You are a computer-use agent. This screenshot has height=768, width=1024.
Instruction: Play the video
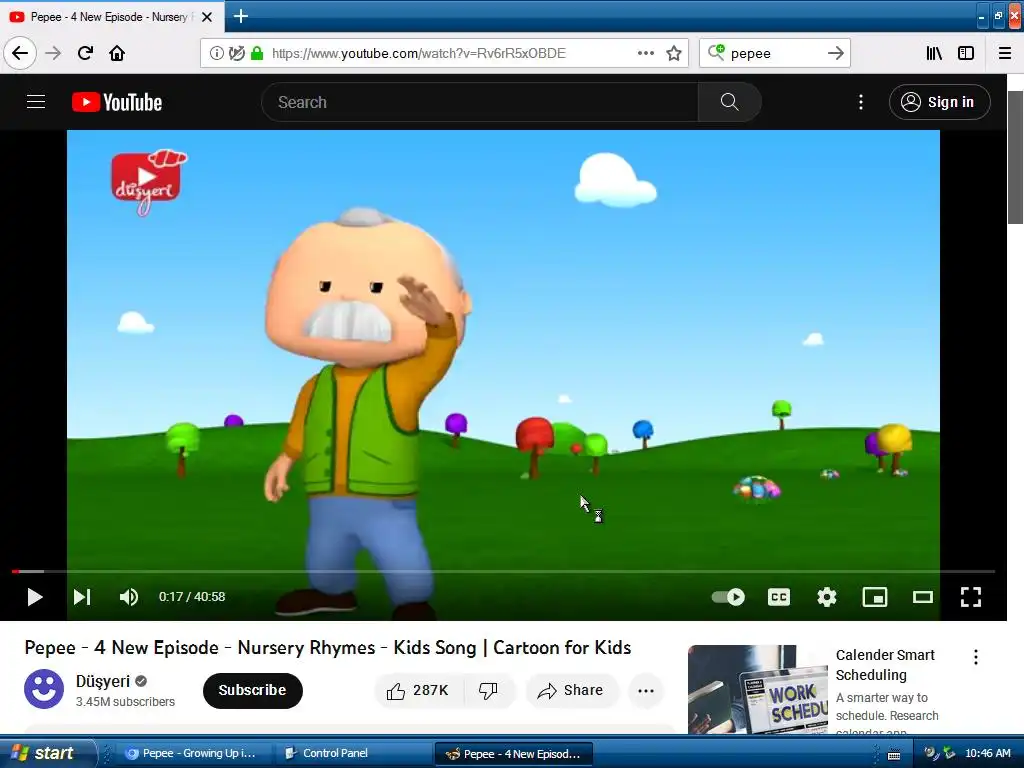35,597
